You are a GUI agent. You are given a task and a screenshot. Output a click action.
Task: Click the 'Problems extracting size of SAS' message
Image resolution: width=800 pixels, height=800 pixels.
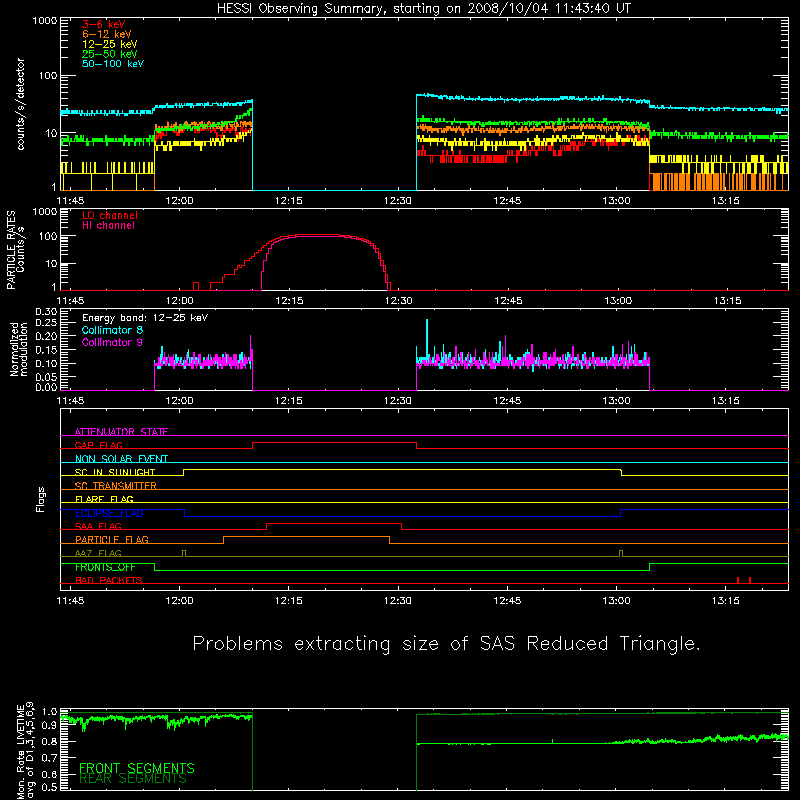click(446, 643)
